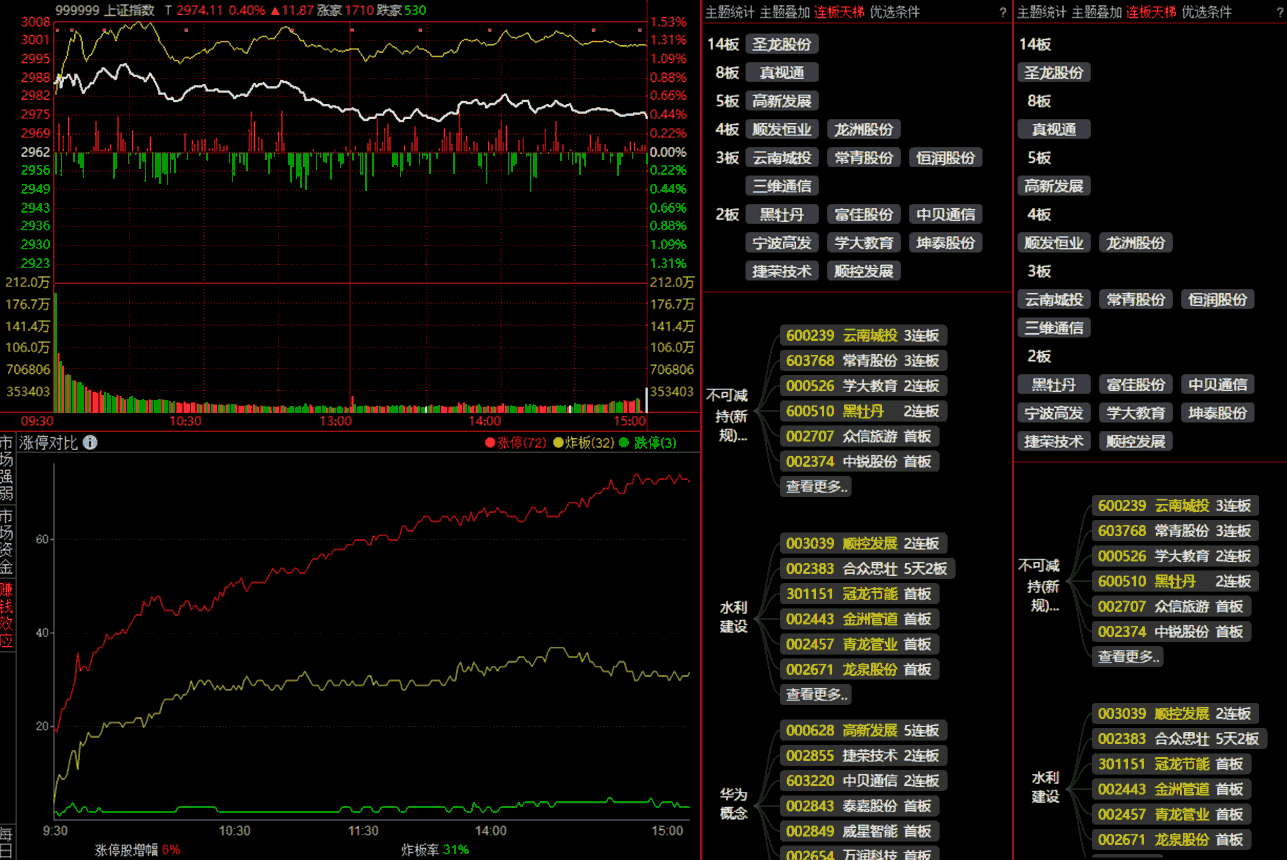This screenshot has height=860, width=1287.
Task: Click 三维通信 button in middle panel
Action: (x=782, y=185)
